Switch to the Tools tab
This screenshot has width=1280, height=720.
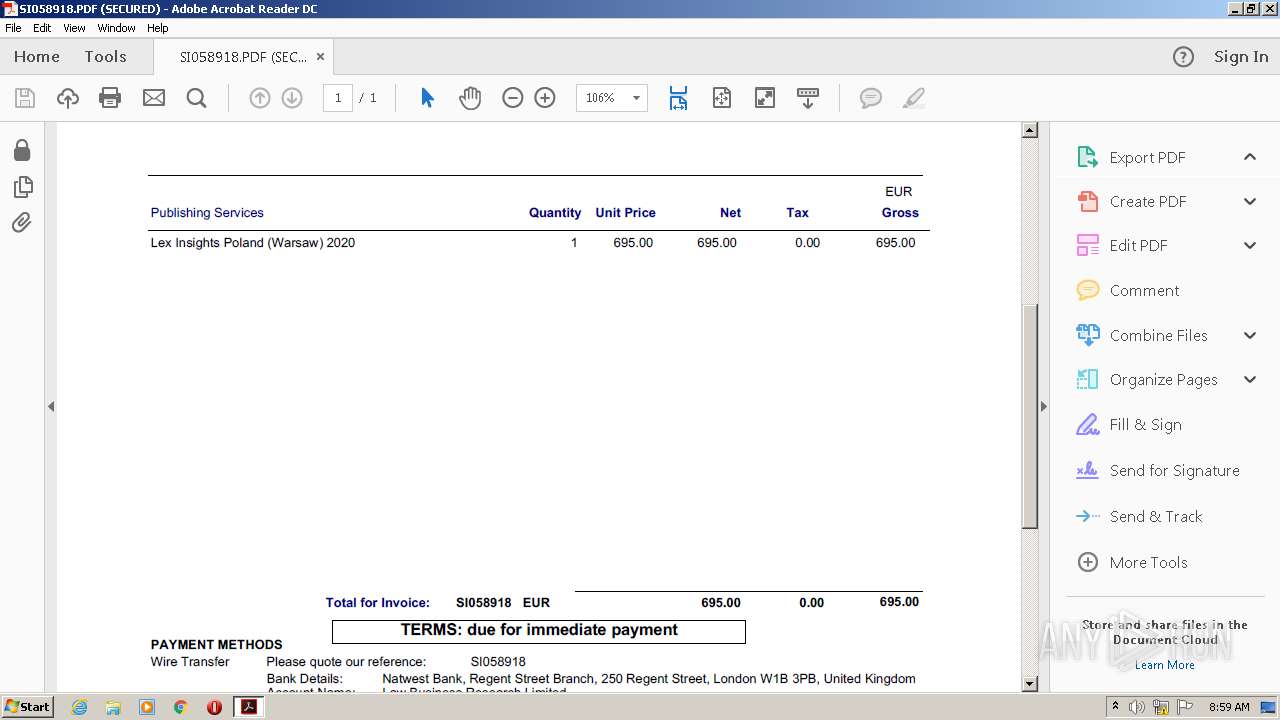(105, 57)
